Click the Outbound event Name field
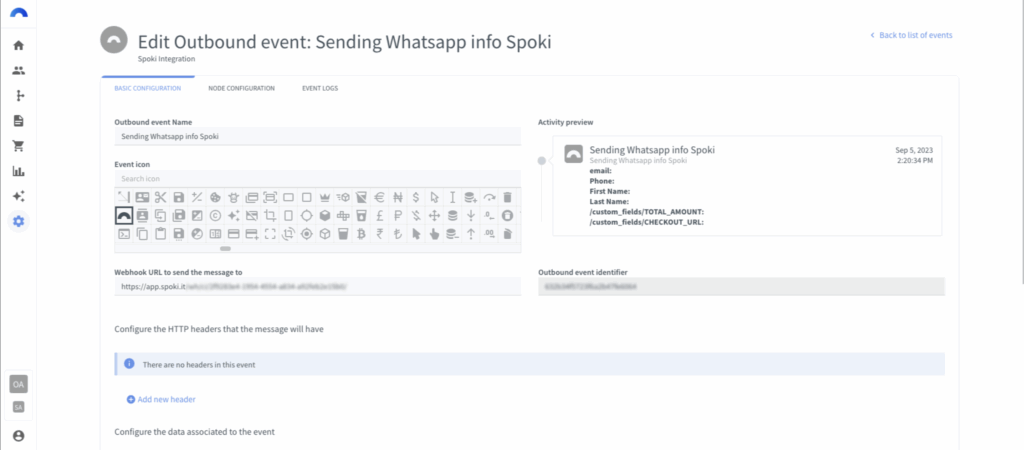The width and height of the screenshot is (1024, 450). pos(317,135)
